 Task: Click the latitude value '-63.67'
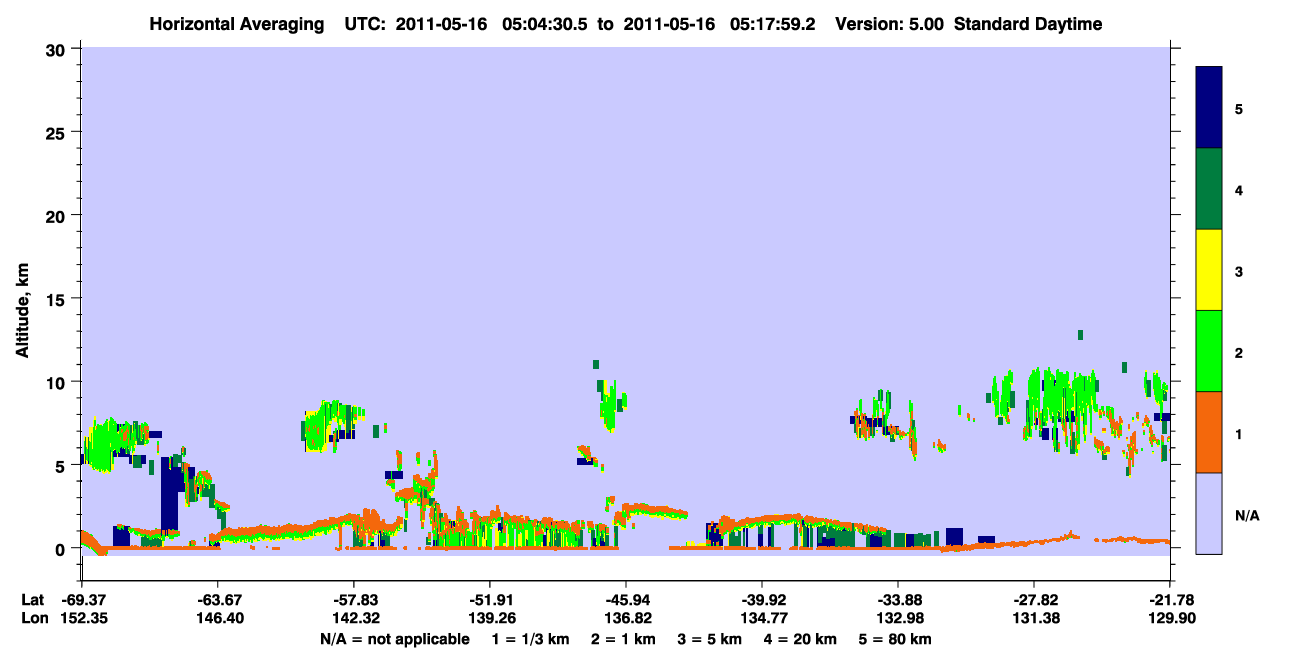coord(217,600)
